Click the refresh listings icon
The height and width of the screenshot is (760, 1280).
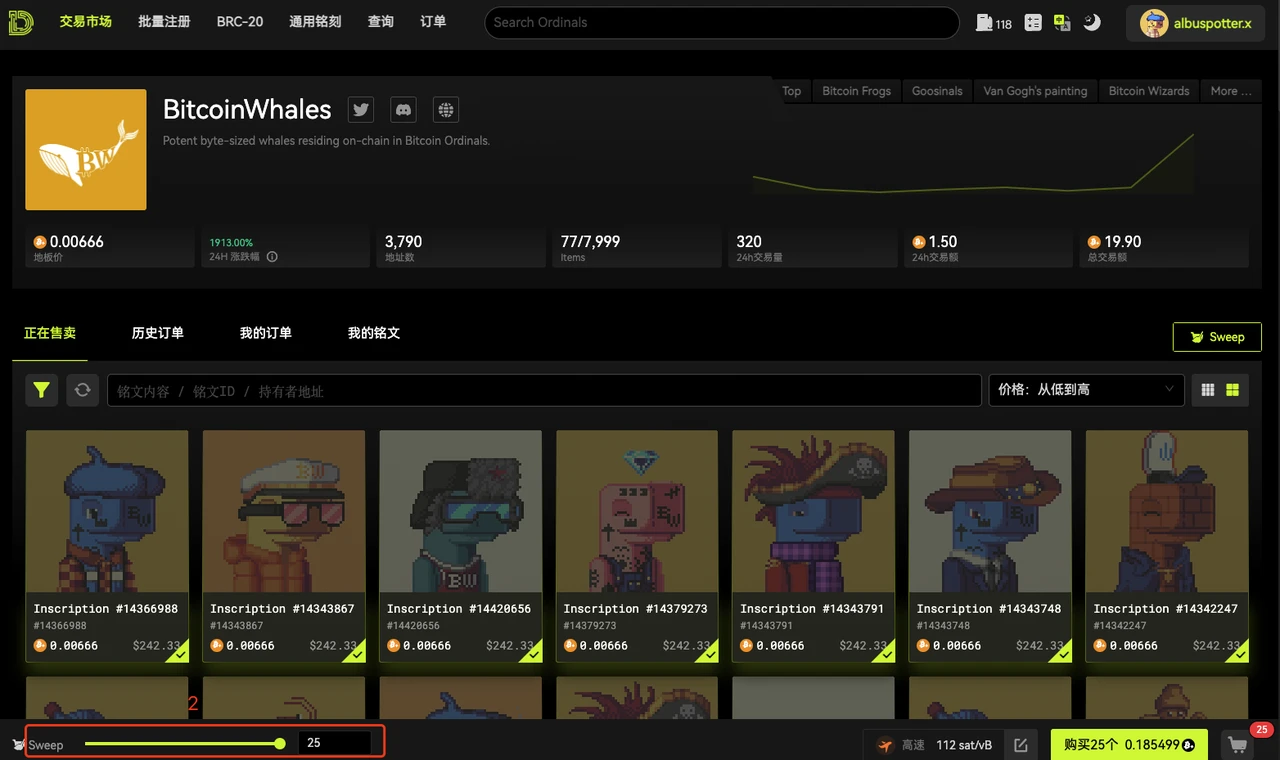point(83,390)
